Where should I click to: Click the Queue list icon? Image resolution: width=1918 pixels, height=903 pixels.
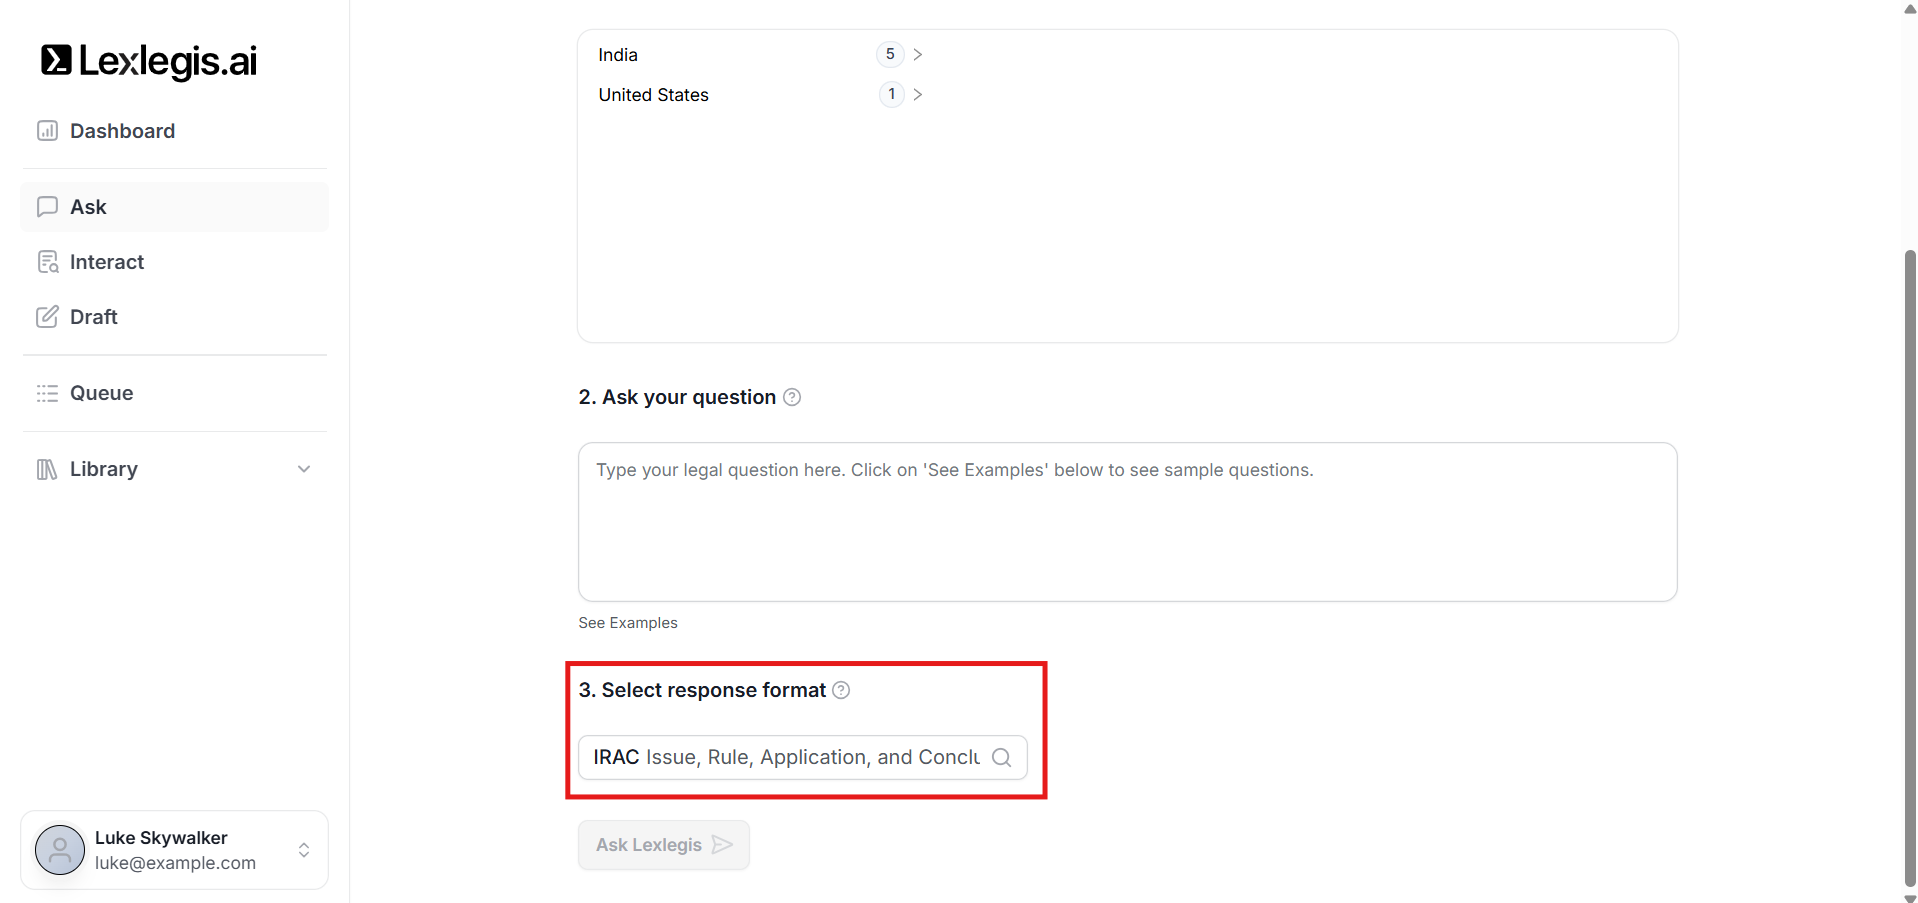point(47,393)
